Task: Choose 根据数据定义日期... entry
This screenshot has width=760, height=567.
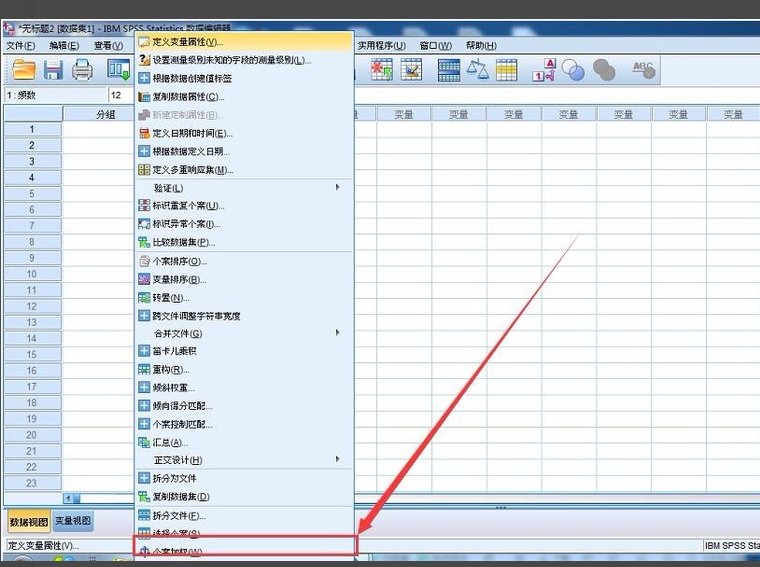Action: (244, 151)
